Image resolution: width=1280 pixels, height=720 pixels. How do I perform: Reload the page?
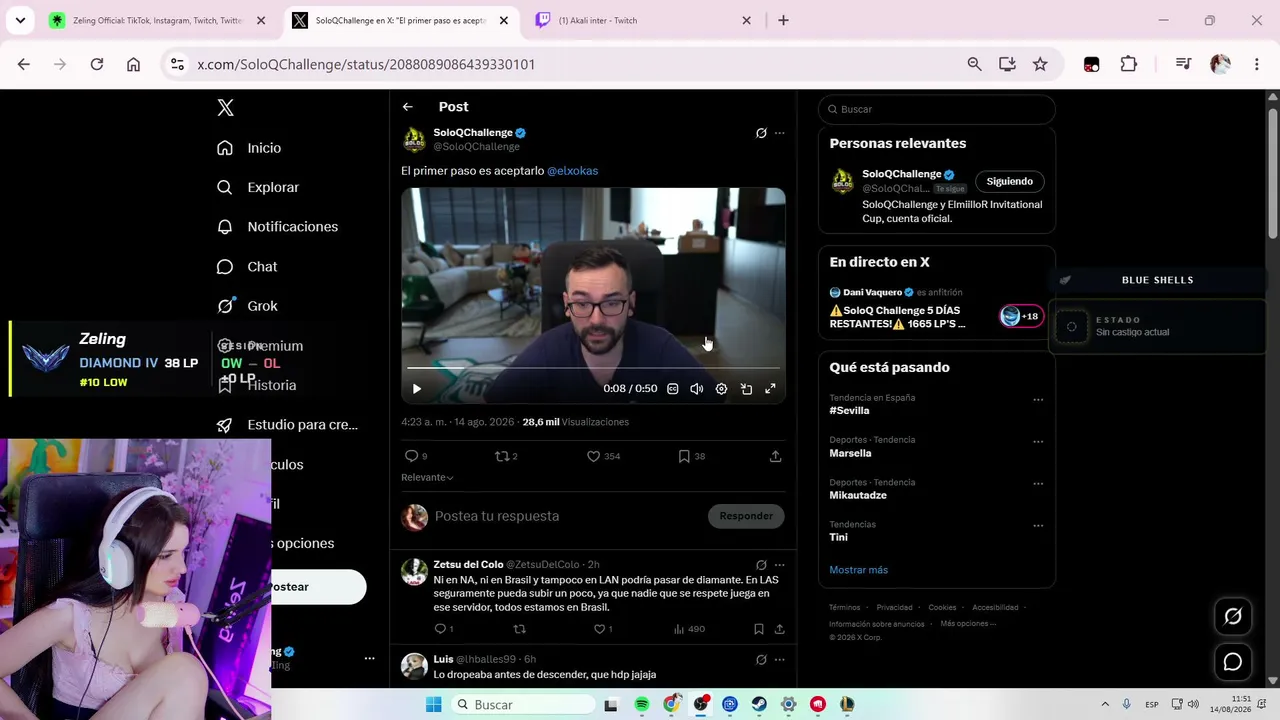coord(97,64)
